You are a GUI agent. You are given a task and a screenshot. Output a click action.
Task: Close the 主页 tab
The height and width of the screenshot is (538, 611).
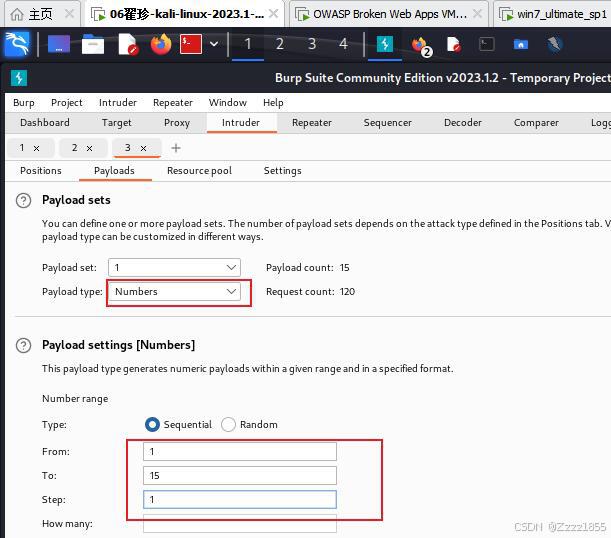pyautogui.click(x=69, y=14)
